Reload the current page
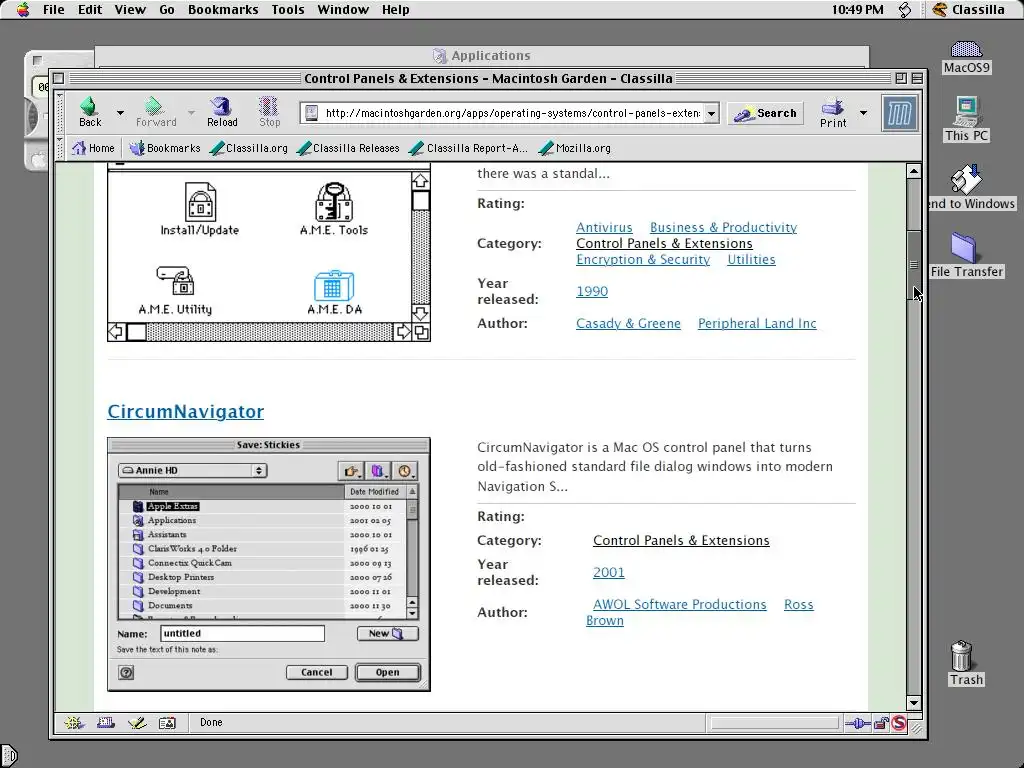This screenshot has height=768, width=1024. coord(222,112)
